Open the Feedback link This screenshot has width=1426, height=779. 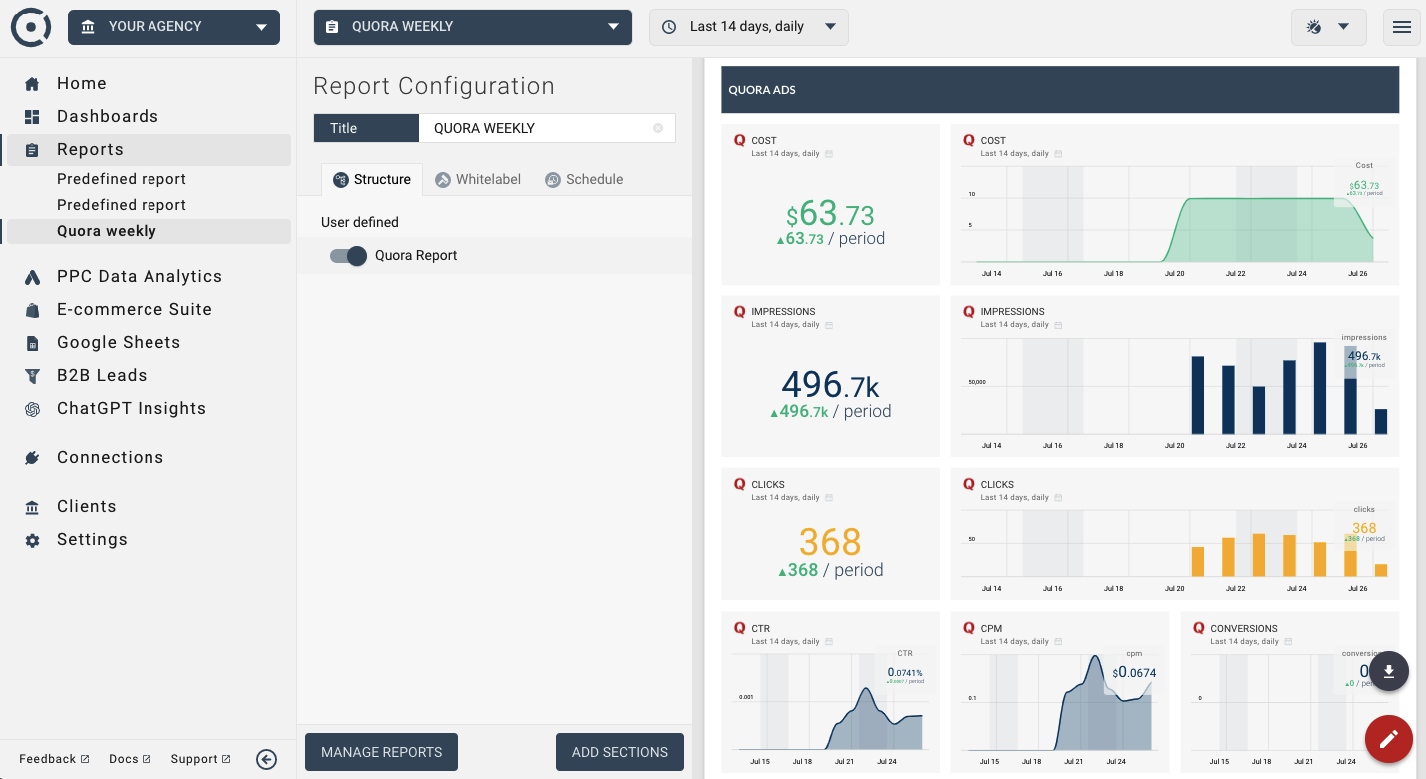click(54, 759)
